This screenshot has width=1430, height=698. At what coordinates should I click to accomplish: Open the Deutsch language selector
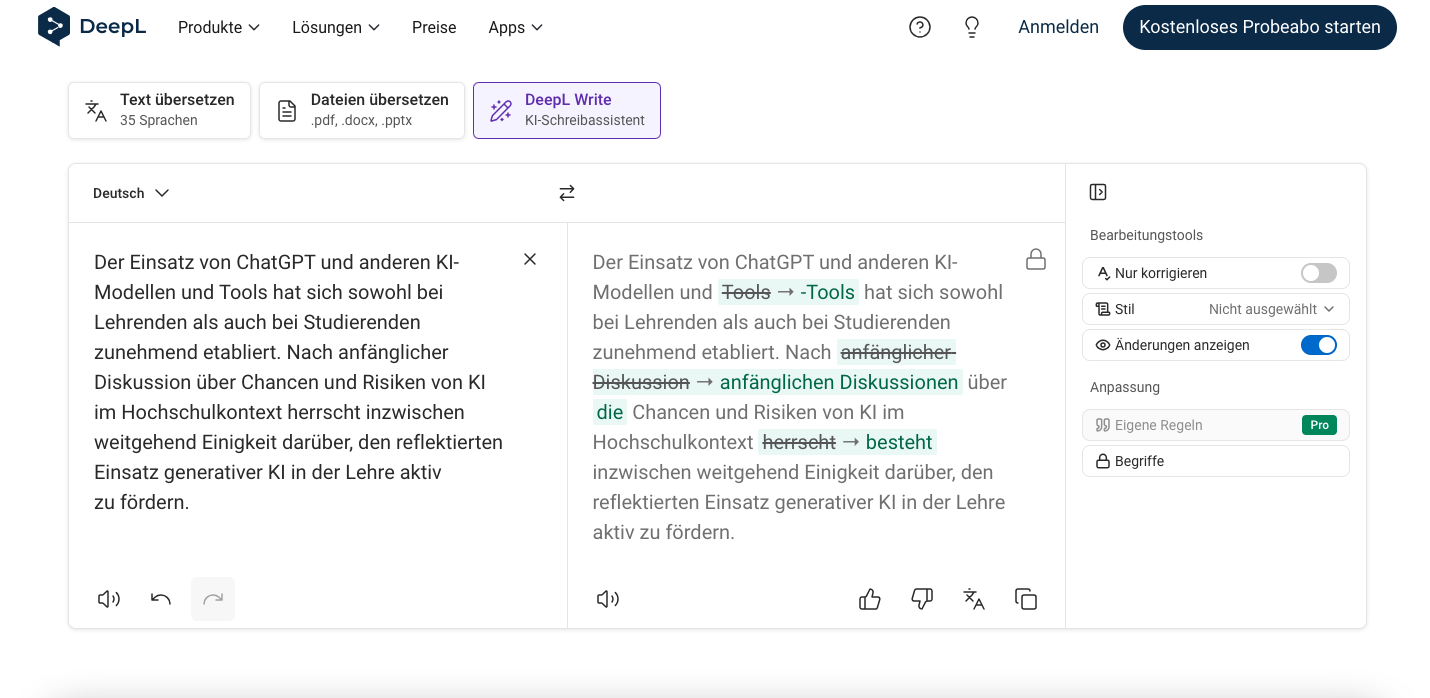(130, 192)
